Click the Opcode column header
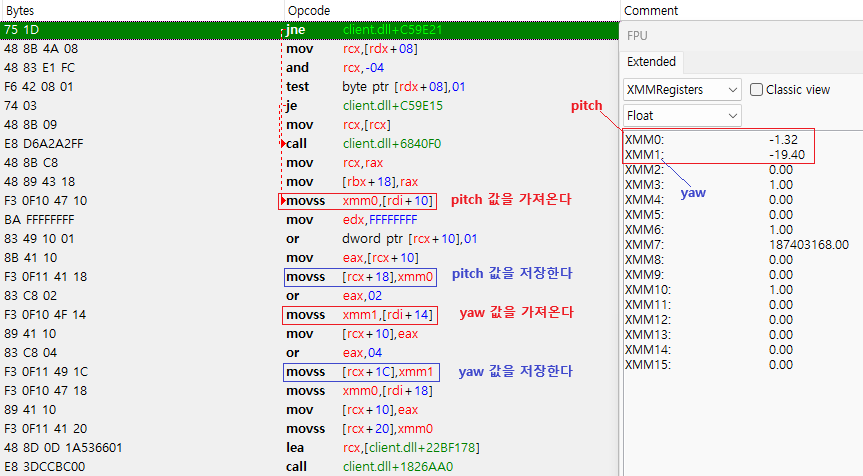This screenshot has height=476, width=863. 309,10
